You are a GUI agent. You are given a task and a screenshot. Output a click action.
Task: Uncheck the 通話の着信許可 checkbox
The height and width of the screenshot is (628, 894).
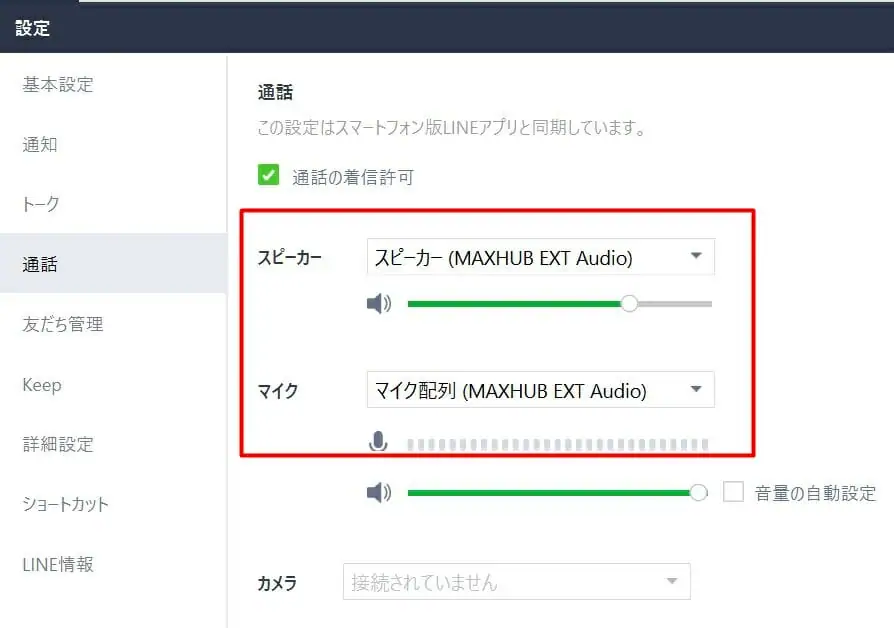pyautogui.click(x=269, y=175)
